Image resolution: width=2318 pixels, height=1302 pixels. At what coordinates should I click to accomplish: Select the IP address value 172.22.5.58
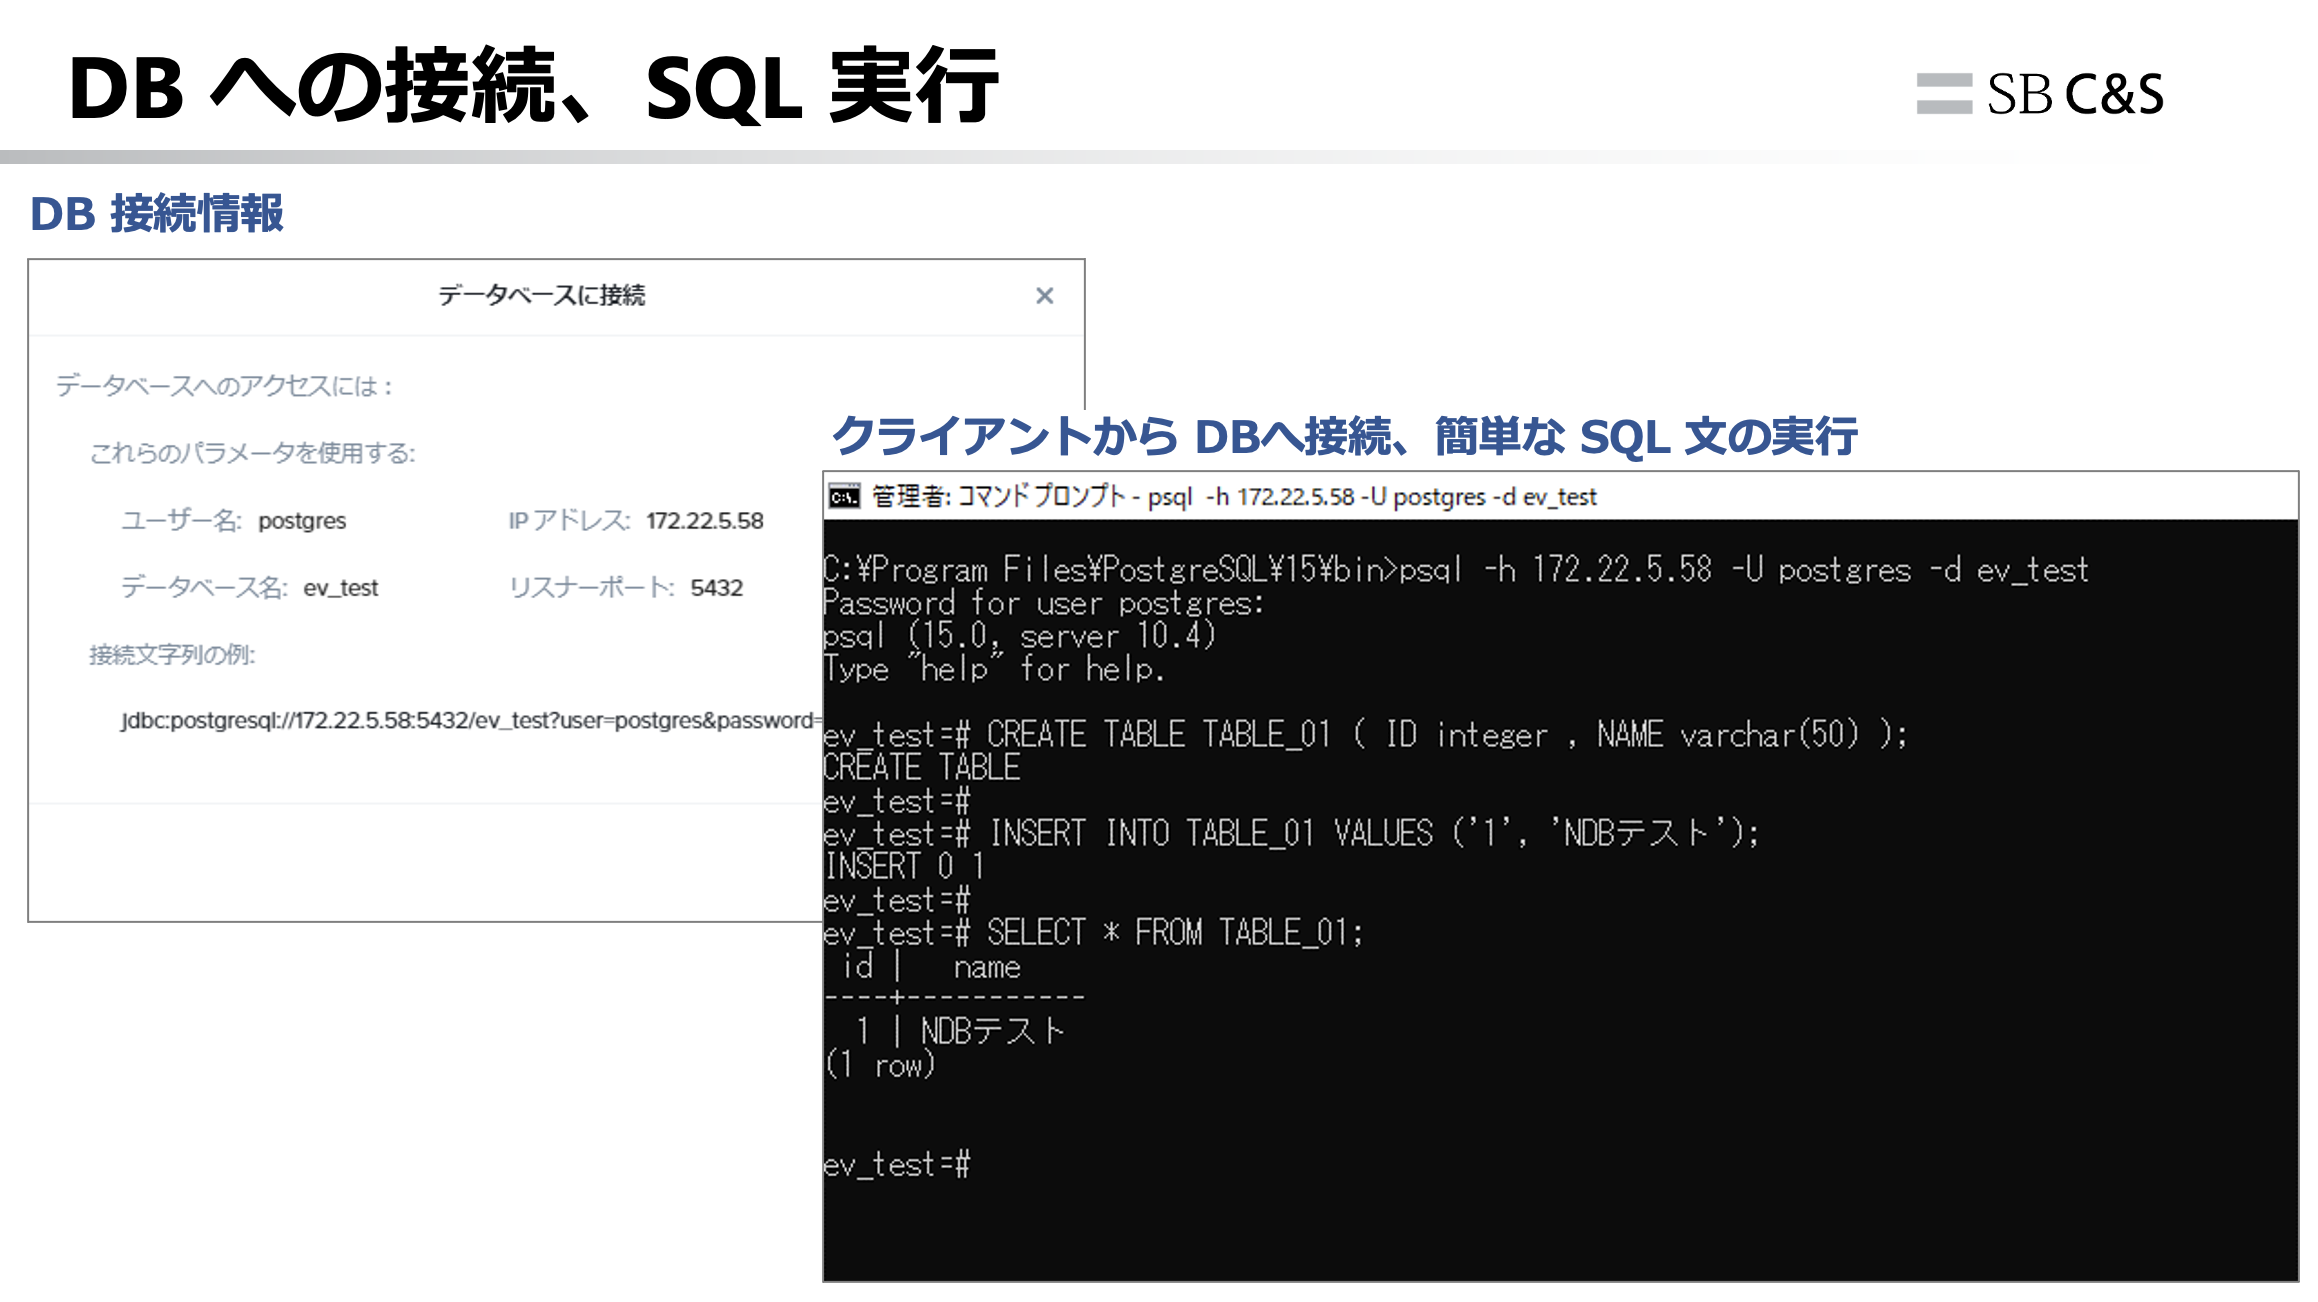pos(705,521)
